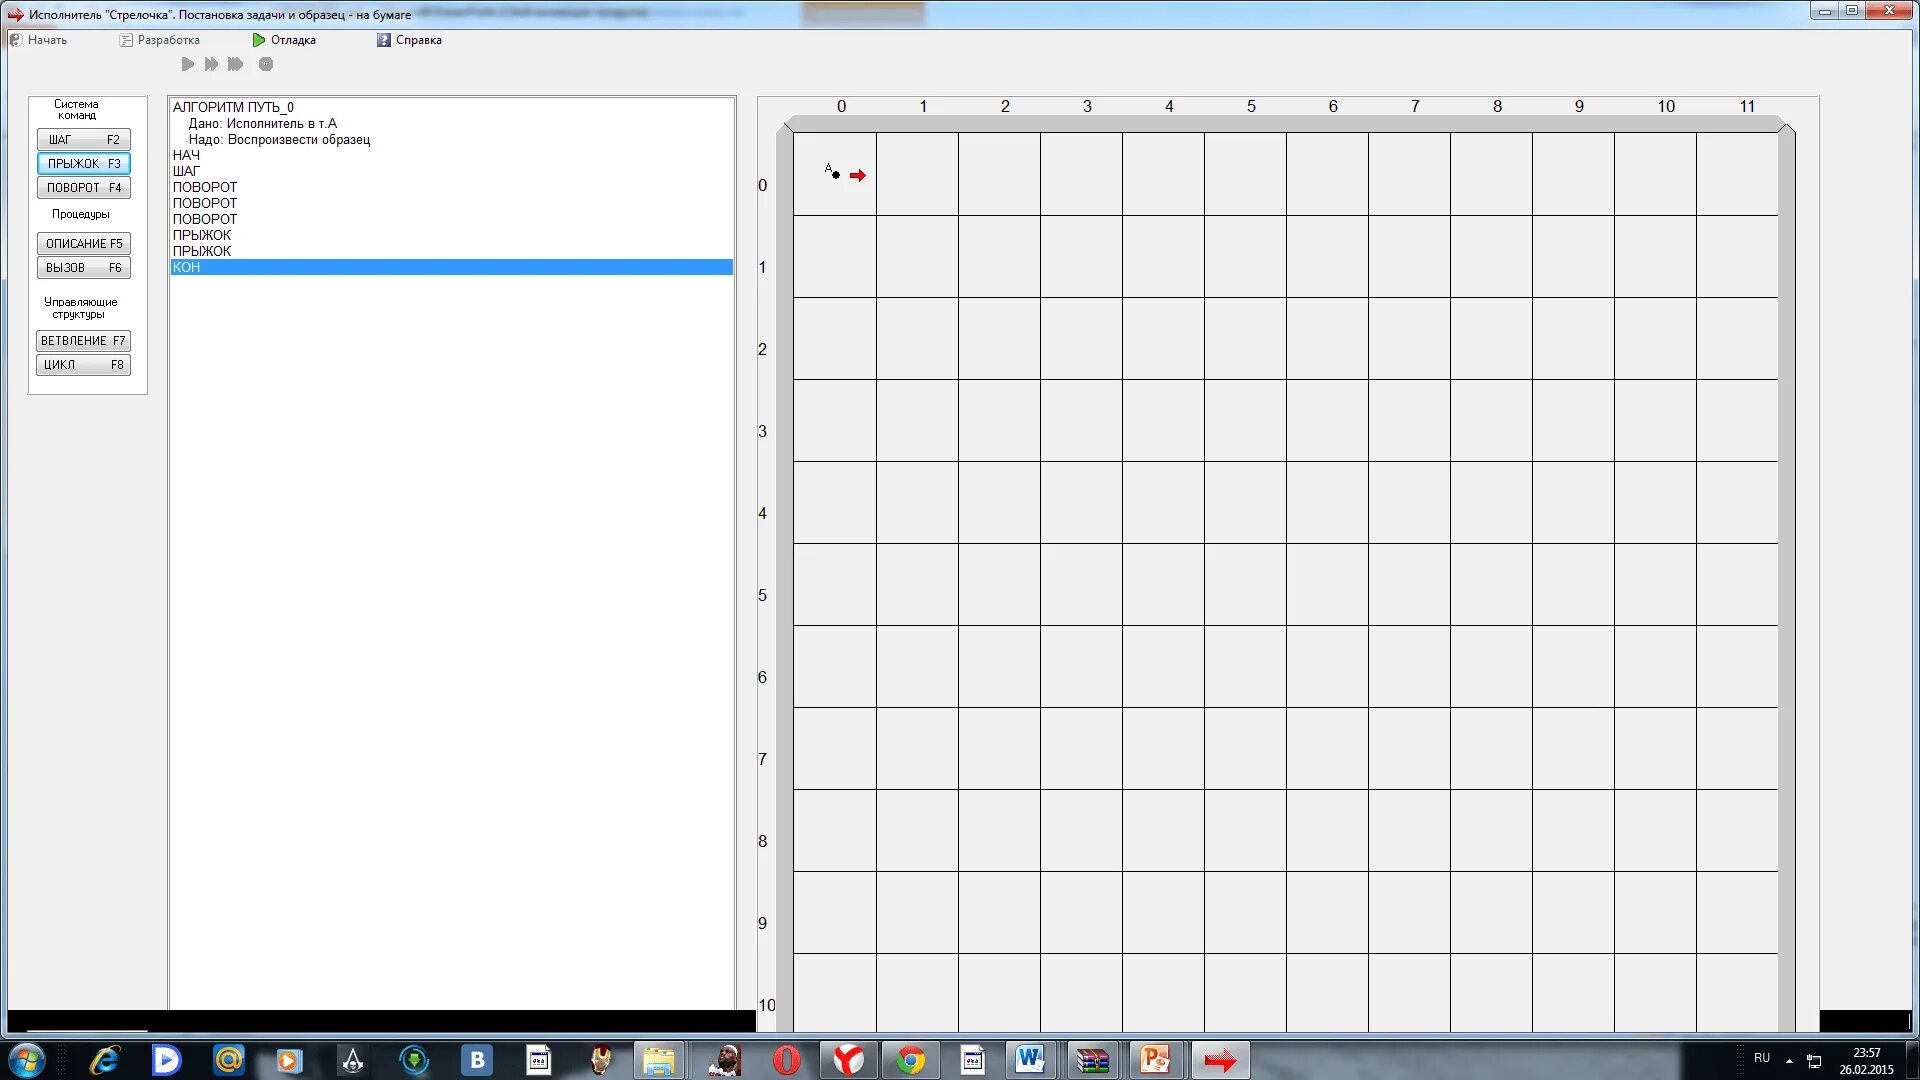The height and width of the screenshot is (1080, 1920).
Task: Open the Opera browser from the taskbar
Action: coord(787,1060)
